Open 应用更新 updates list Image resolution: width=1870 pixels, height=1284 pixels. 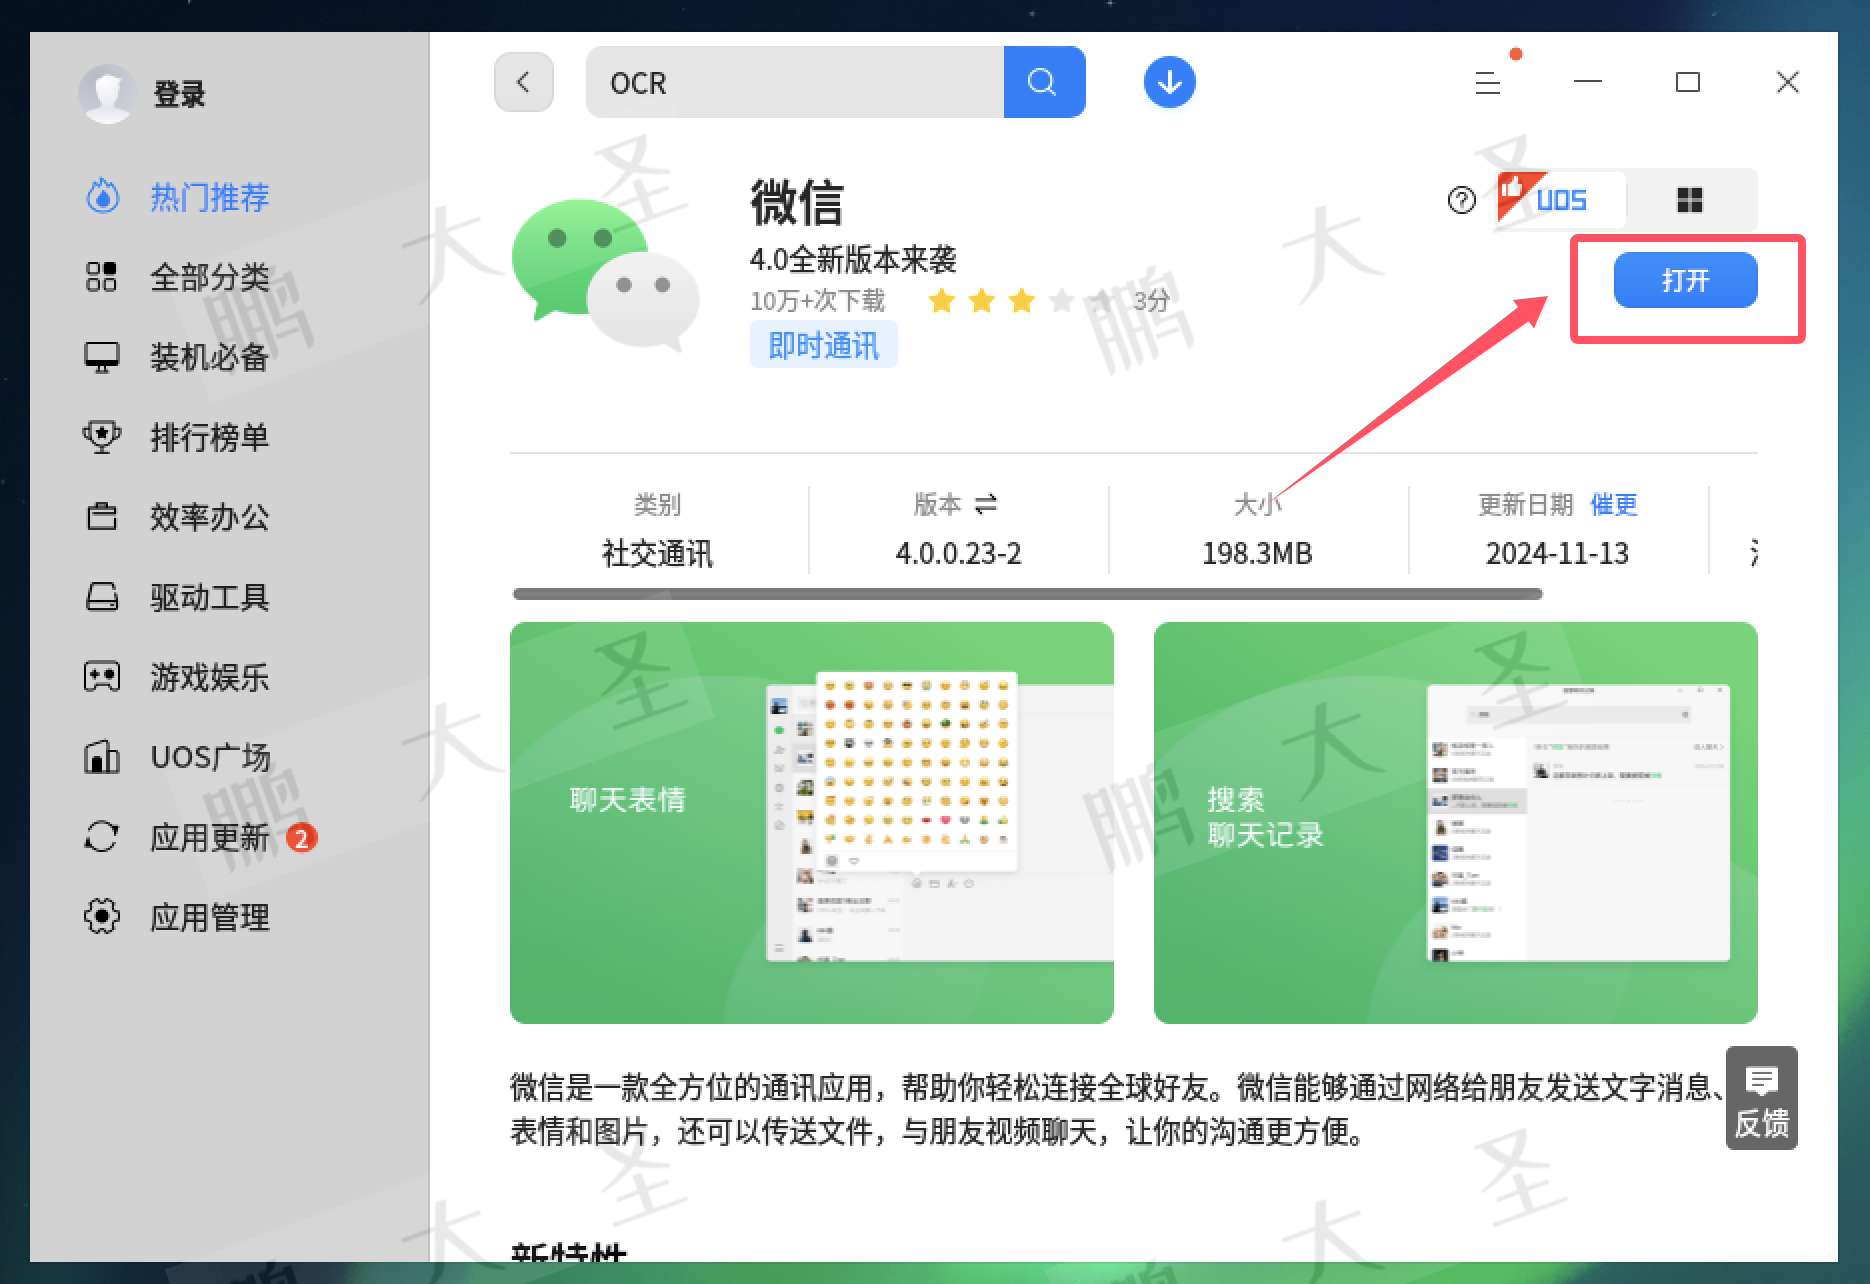coord(210,837)
